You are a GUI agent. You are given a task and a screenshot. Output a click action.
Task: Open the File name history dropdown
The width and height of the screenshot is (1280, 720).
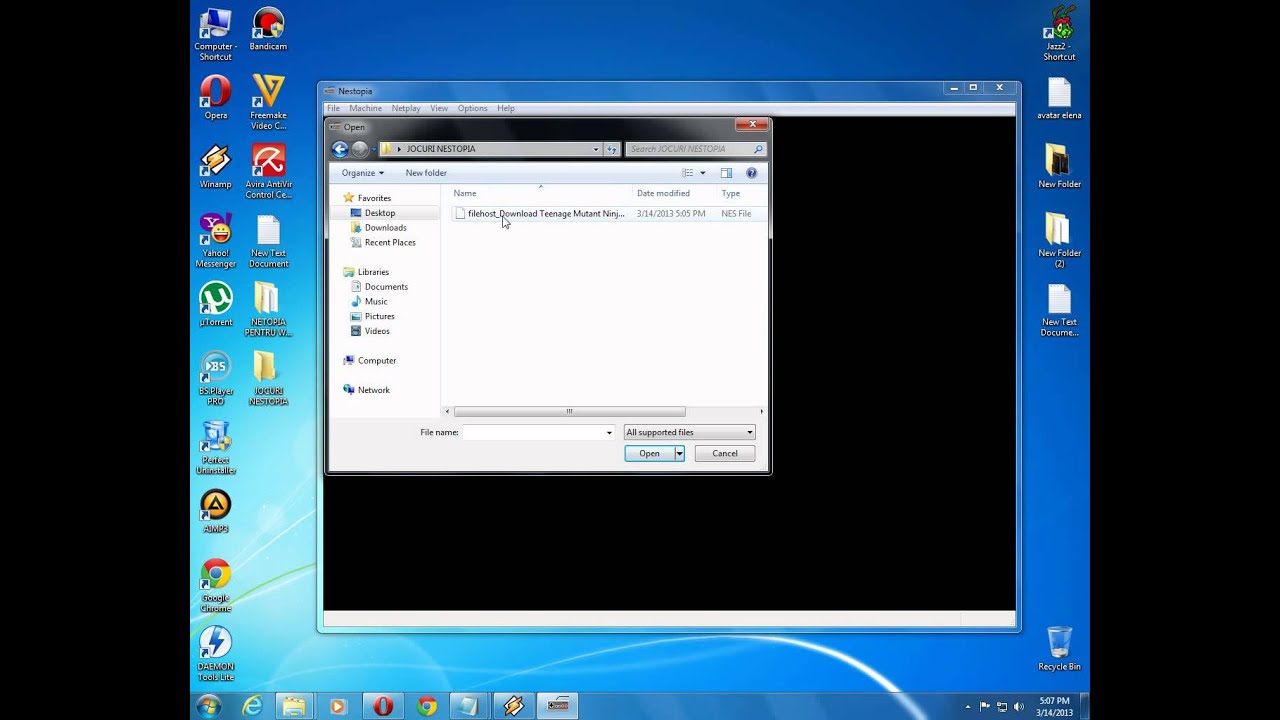(609, 433)
